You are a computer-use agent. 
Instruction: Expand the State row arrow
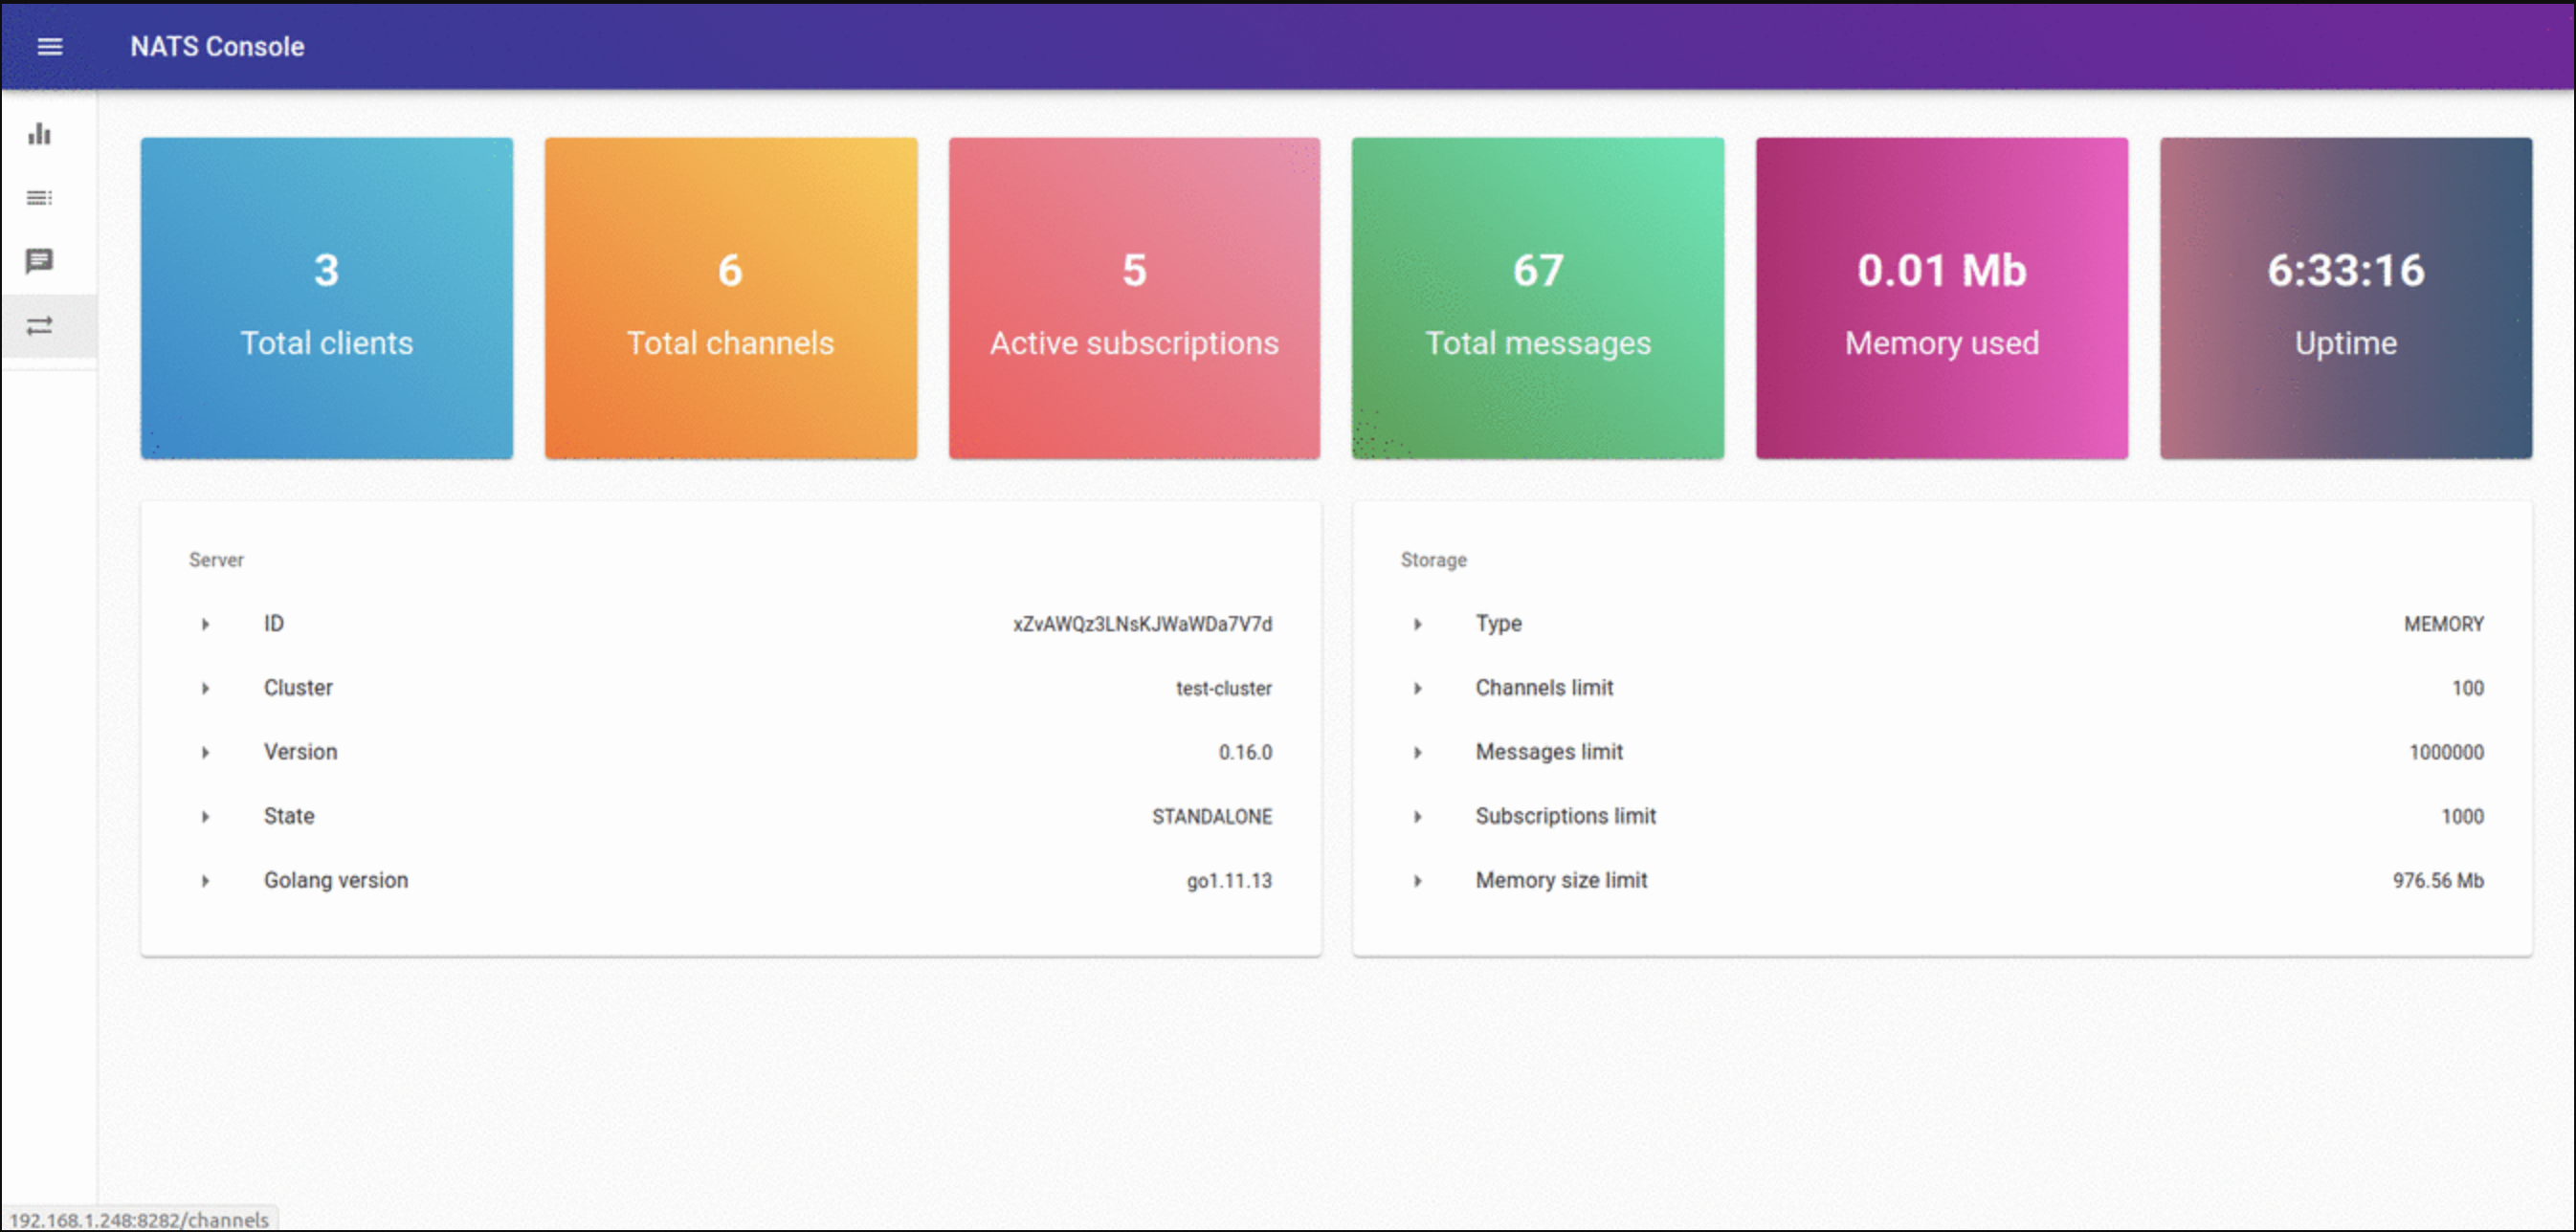pos(205,816)
